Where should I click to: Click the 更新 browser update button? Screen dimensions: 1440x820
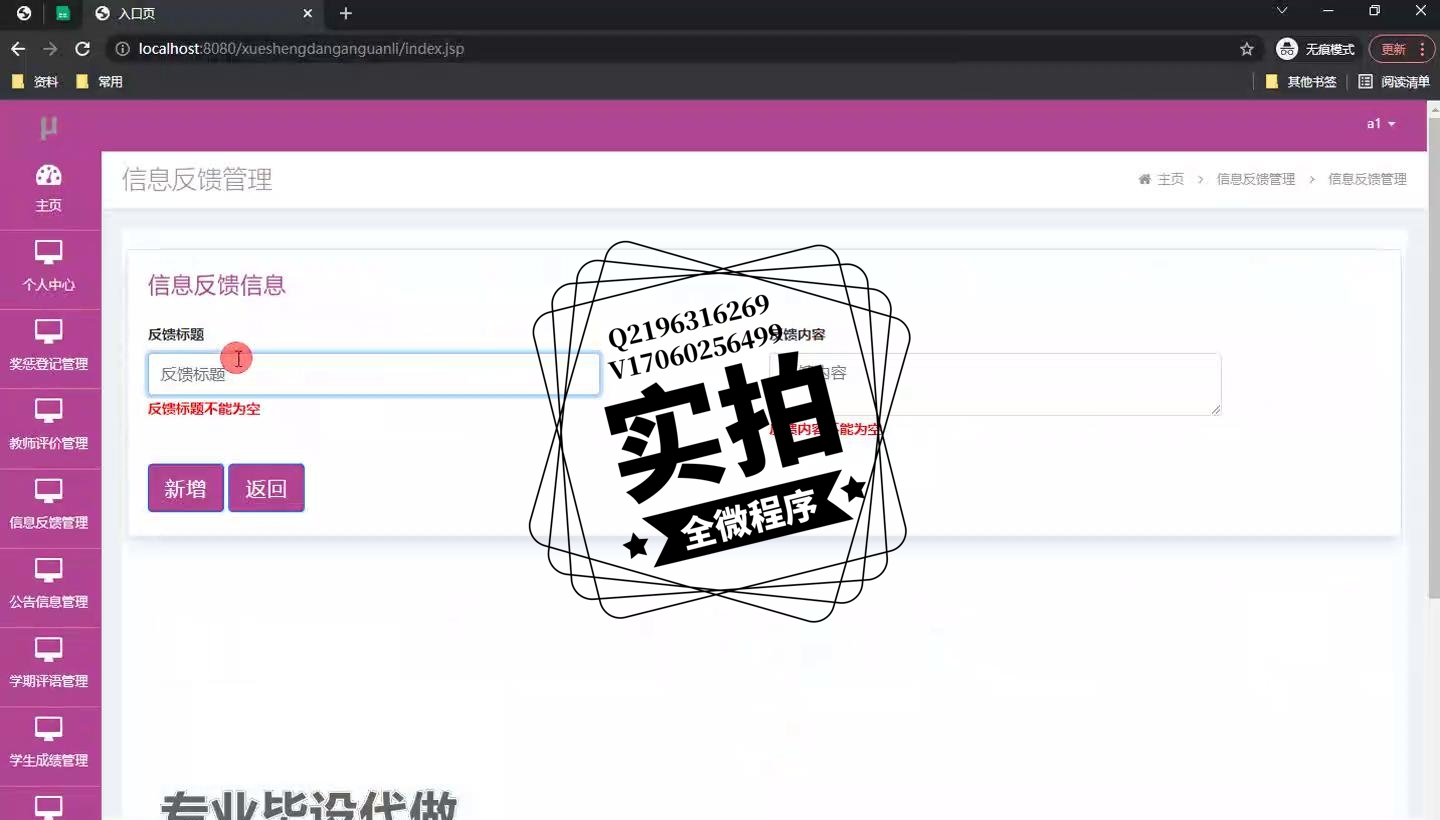point(1402,49)
